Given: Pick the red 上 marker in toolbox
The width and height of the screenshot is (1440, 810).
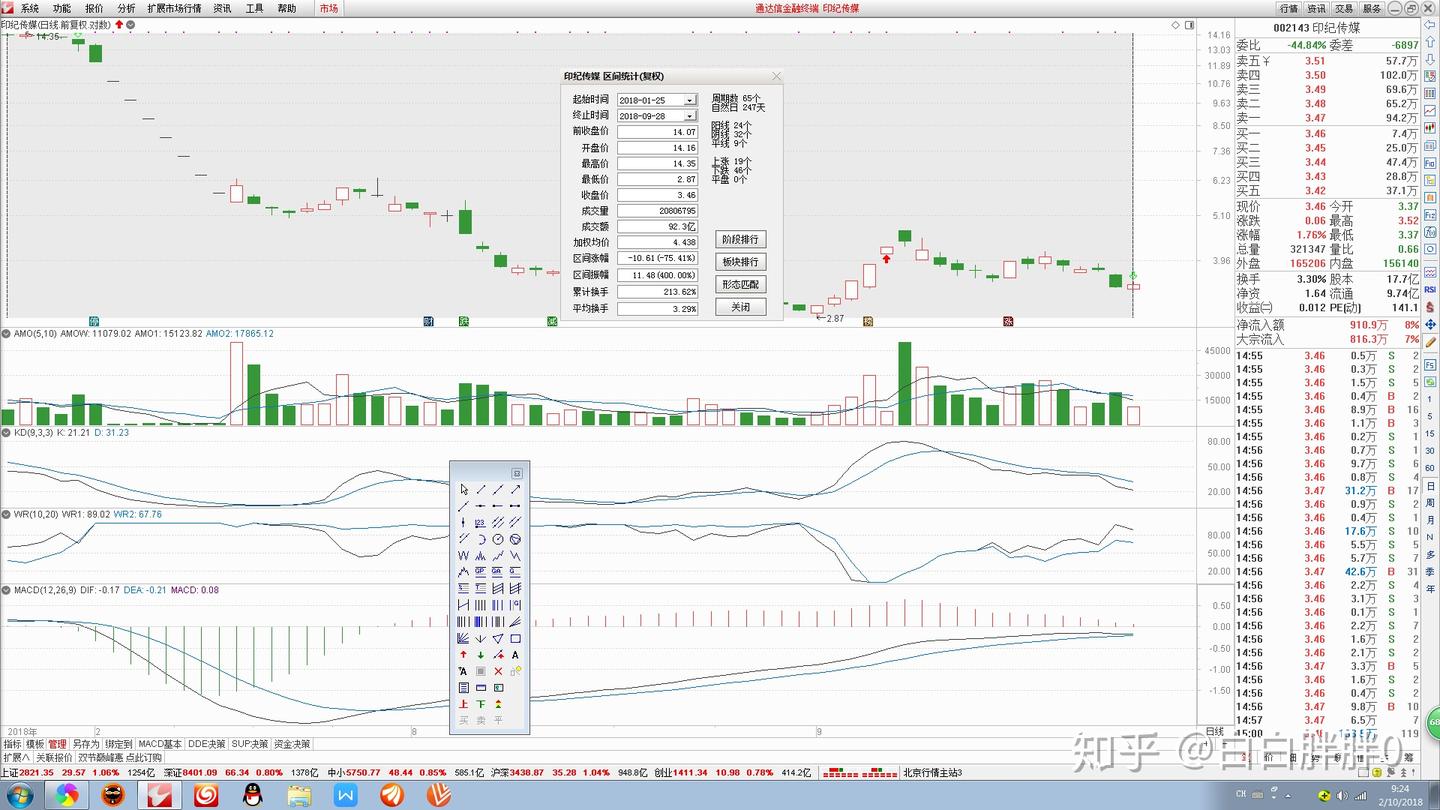Looking at the screenshot, I should click(464, 704).
